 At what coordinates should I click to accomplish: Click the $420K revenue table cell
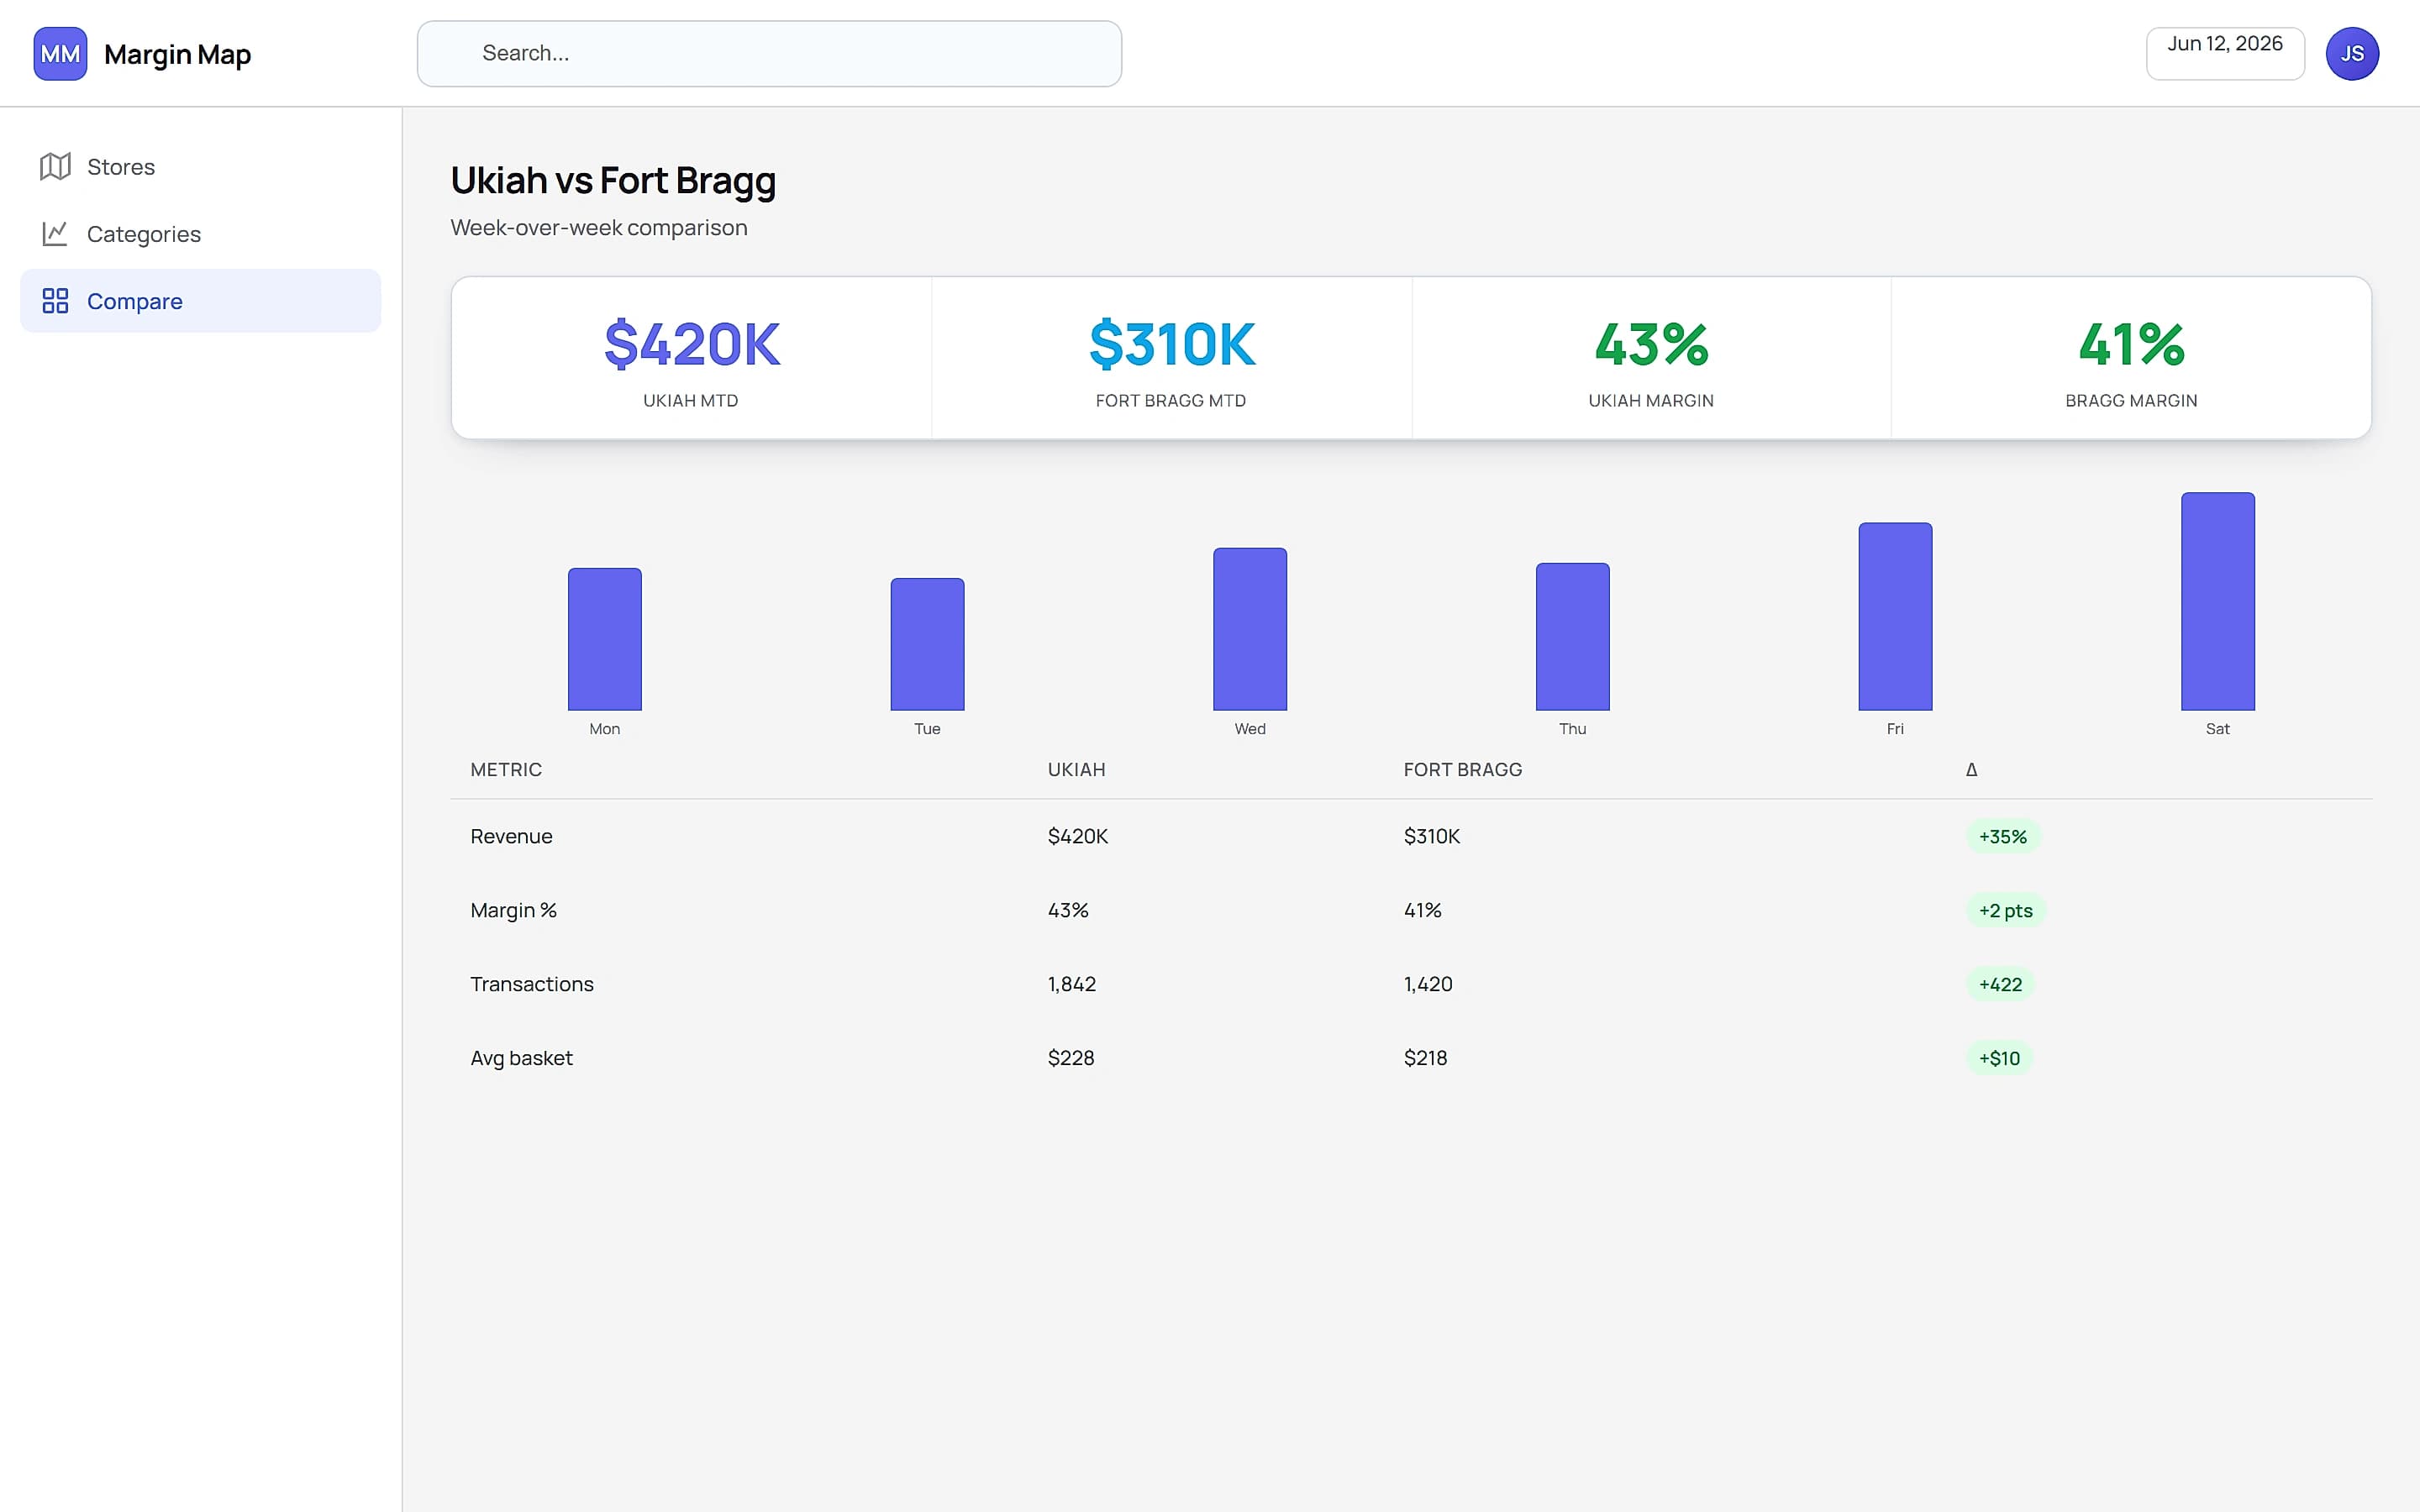click(1078, 836)
